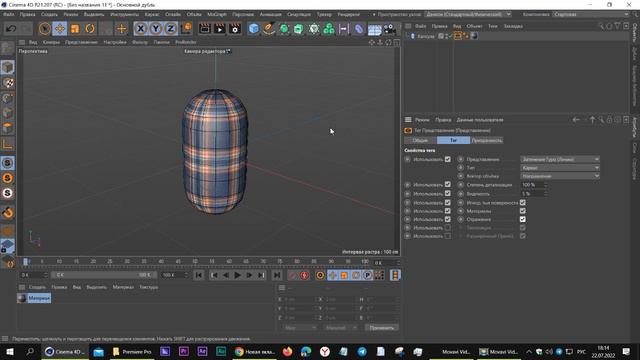Open the Представление shading mode dropdown
Screen dimensions: 640x360
tap(560, 159)
